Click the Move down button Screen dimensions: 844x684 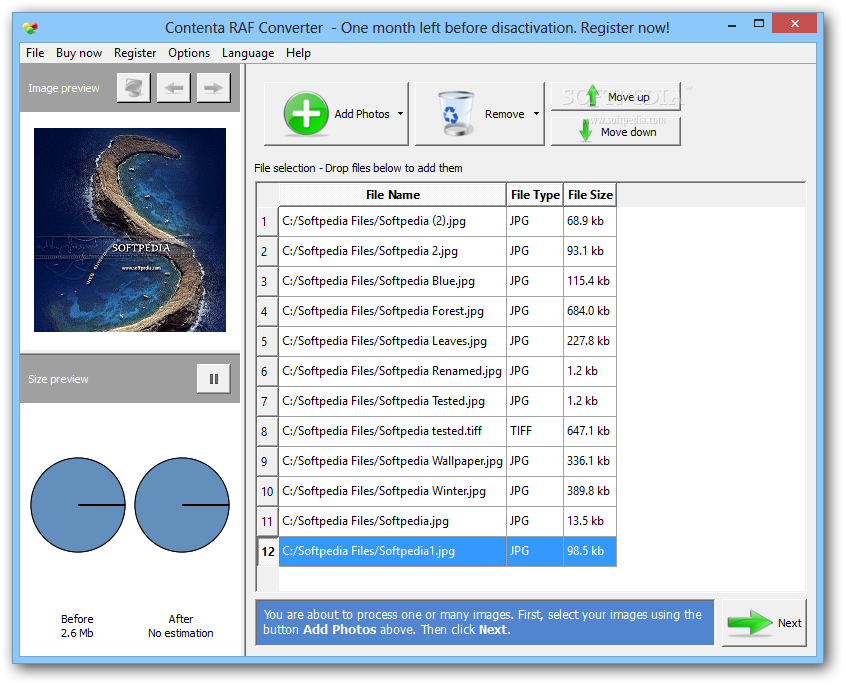tap(616, 131)
